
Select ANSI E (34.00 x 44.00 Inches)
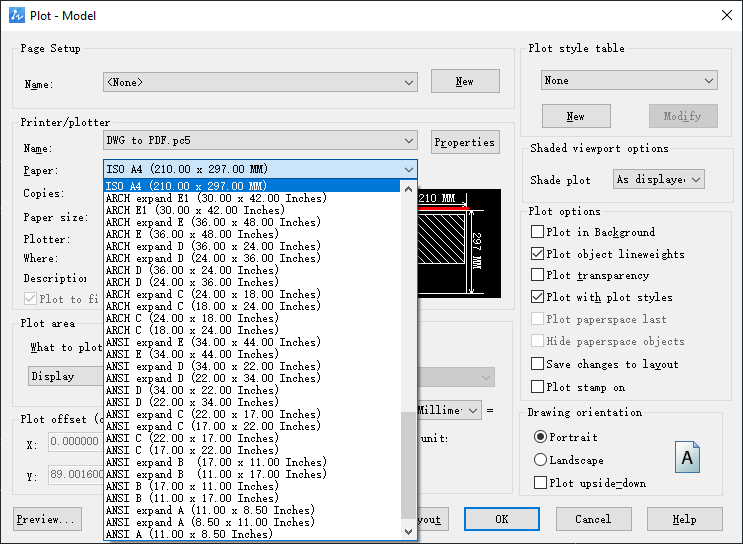tap(252, 354)
